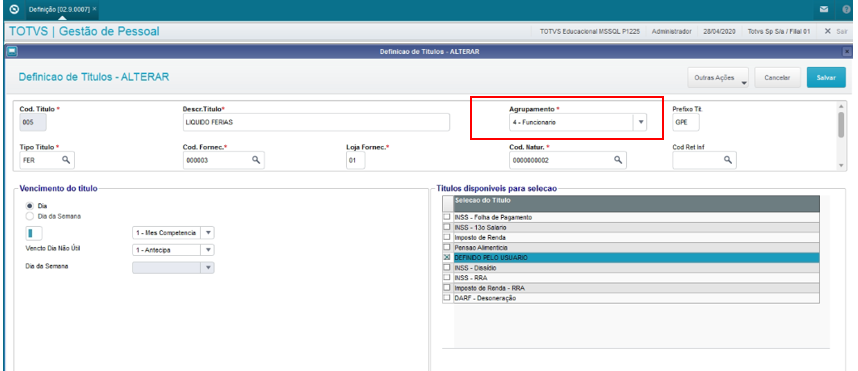Click the search magnifier in Cod. Natur.
This screenshot has width=858, height=371.
(x=617, y=160)
